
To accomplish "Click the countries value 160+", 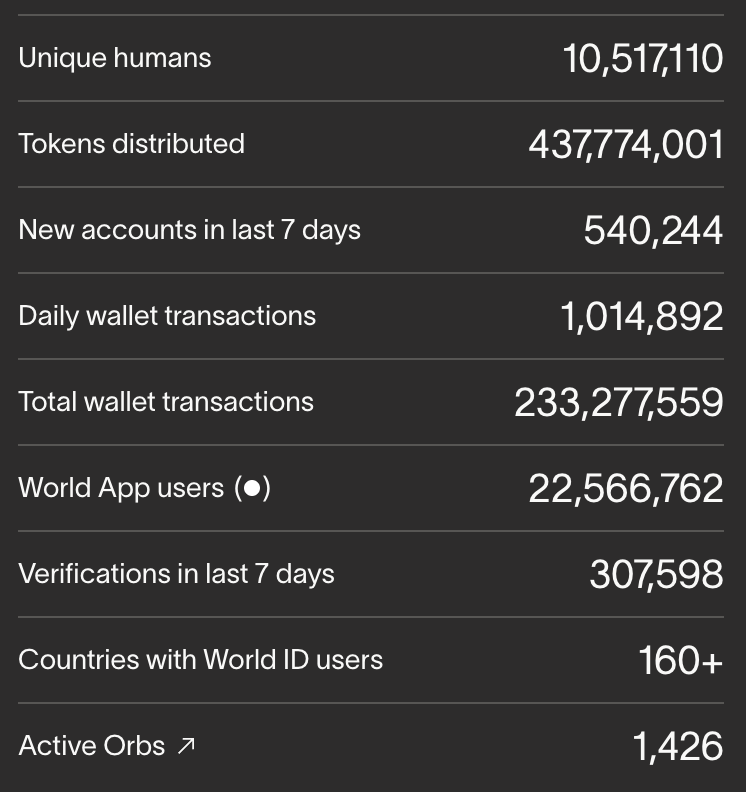I will 680,660.
